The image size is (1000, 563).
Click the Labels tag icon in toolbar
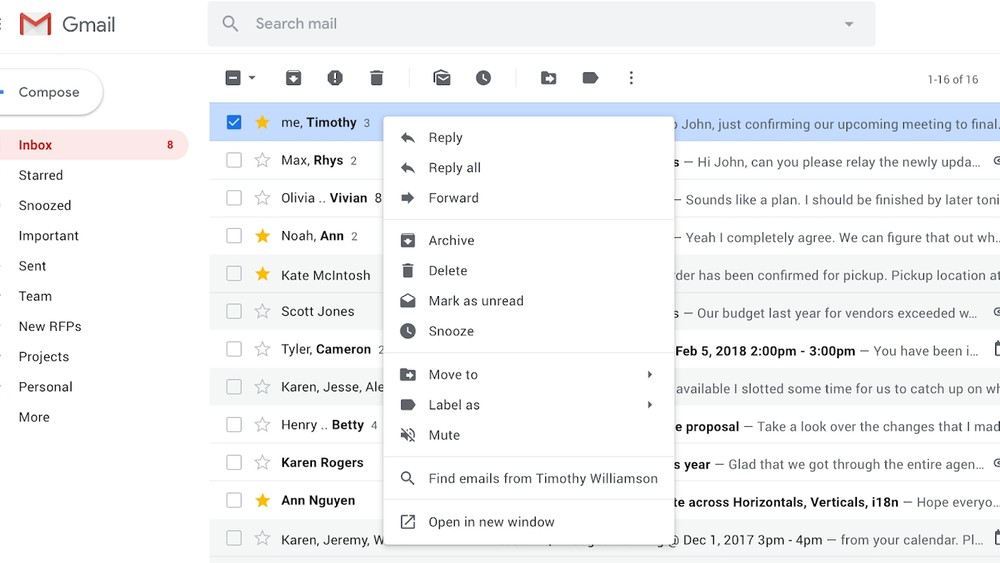pos(590,78)
